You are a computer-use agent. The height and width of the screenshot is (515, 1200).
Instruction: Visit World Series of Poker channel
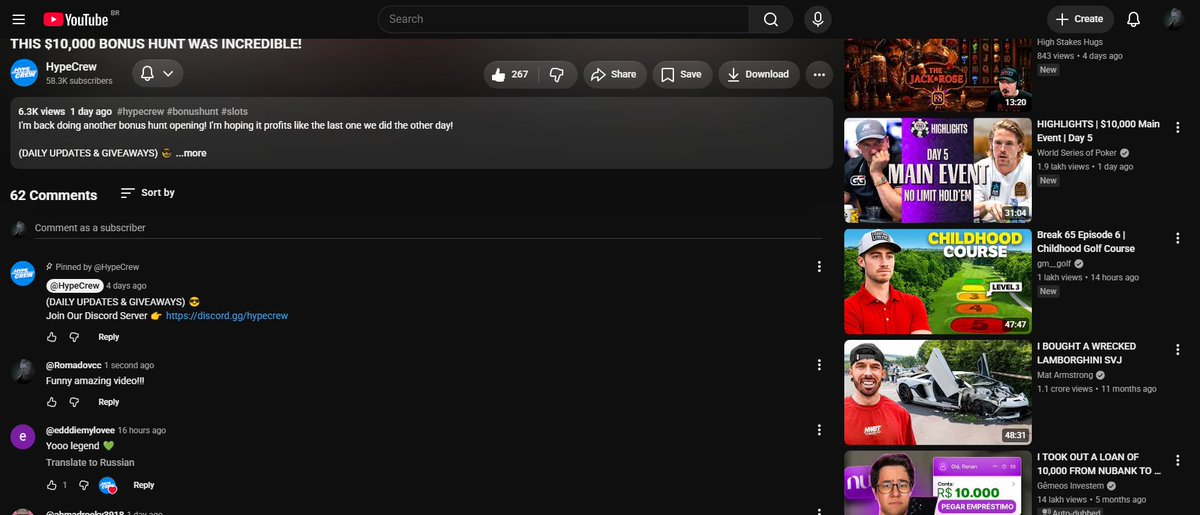coord(1078,153)
